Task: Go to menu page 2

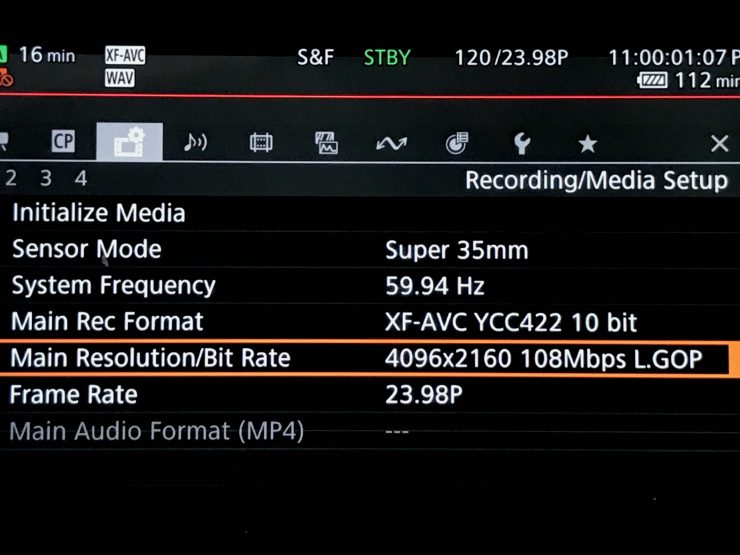Action: 11,178
